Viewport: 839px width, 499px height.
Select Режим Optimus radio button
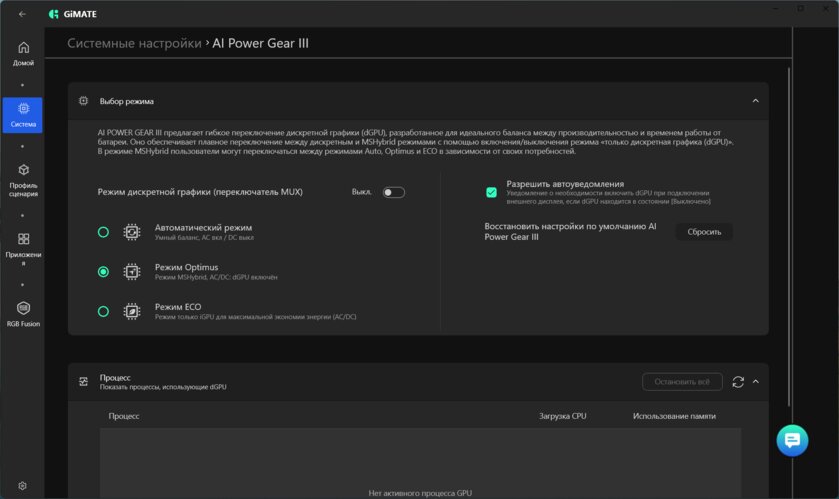[x=103, y=272]
